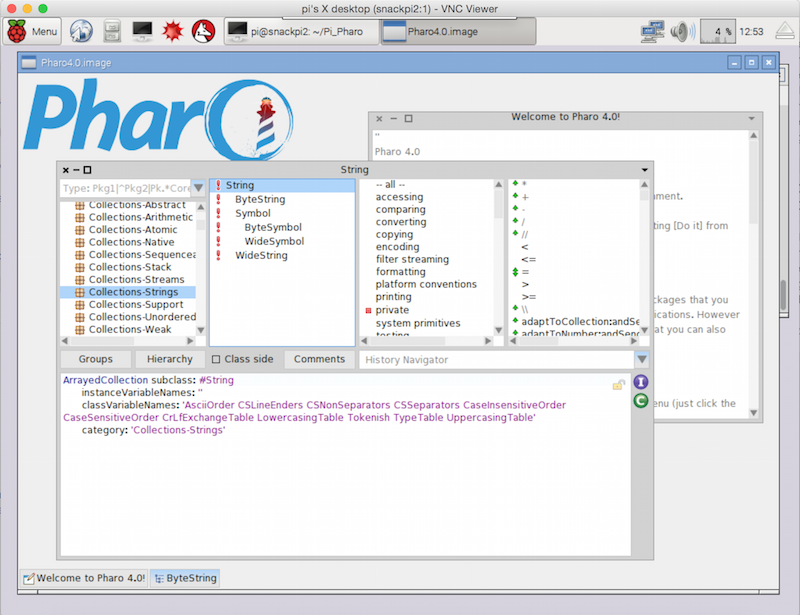Click the green arrow icon beside the + method
Screen dimensions: 800x615
tap(515, 196)
